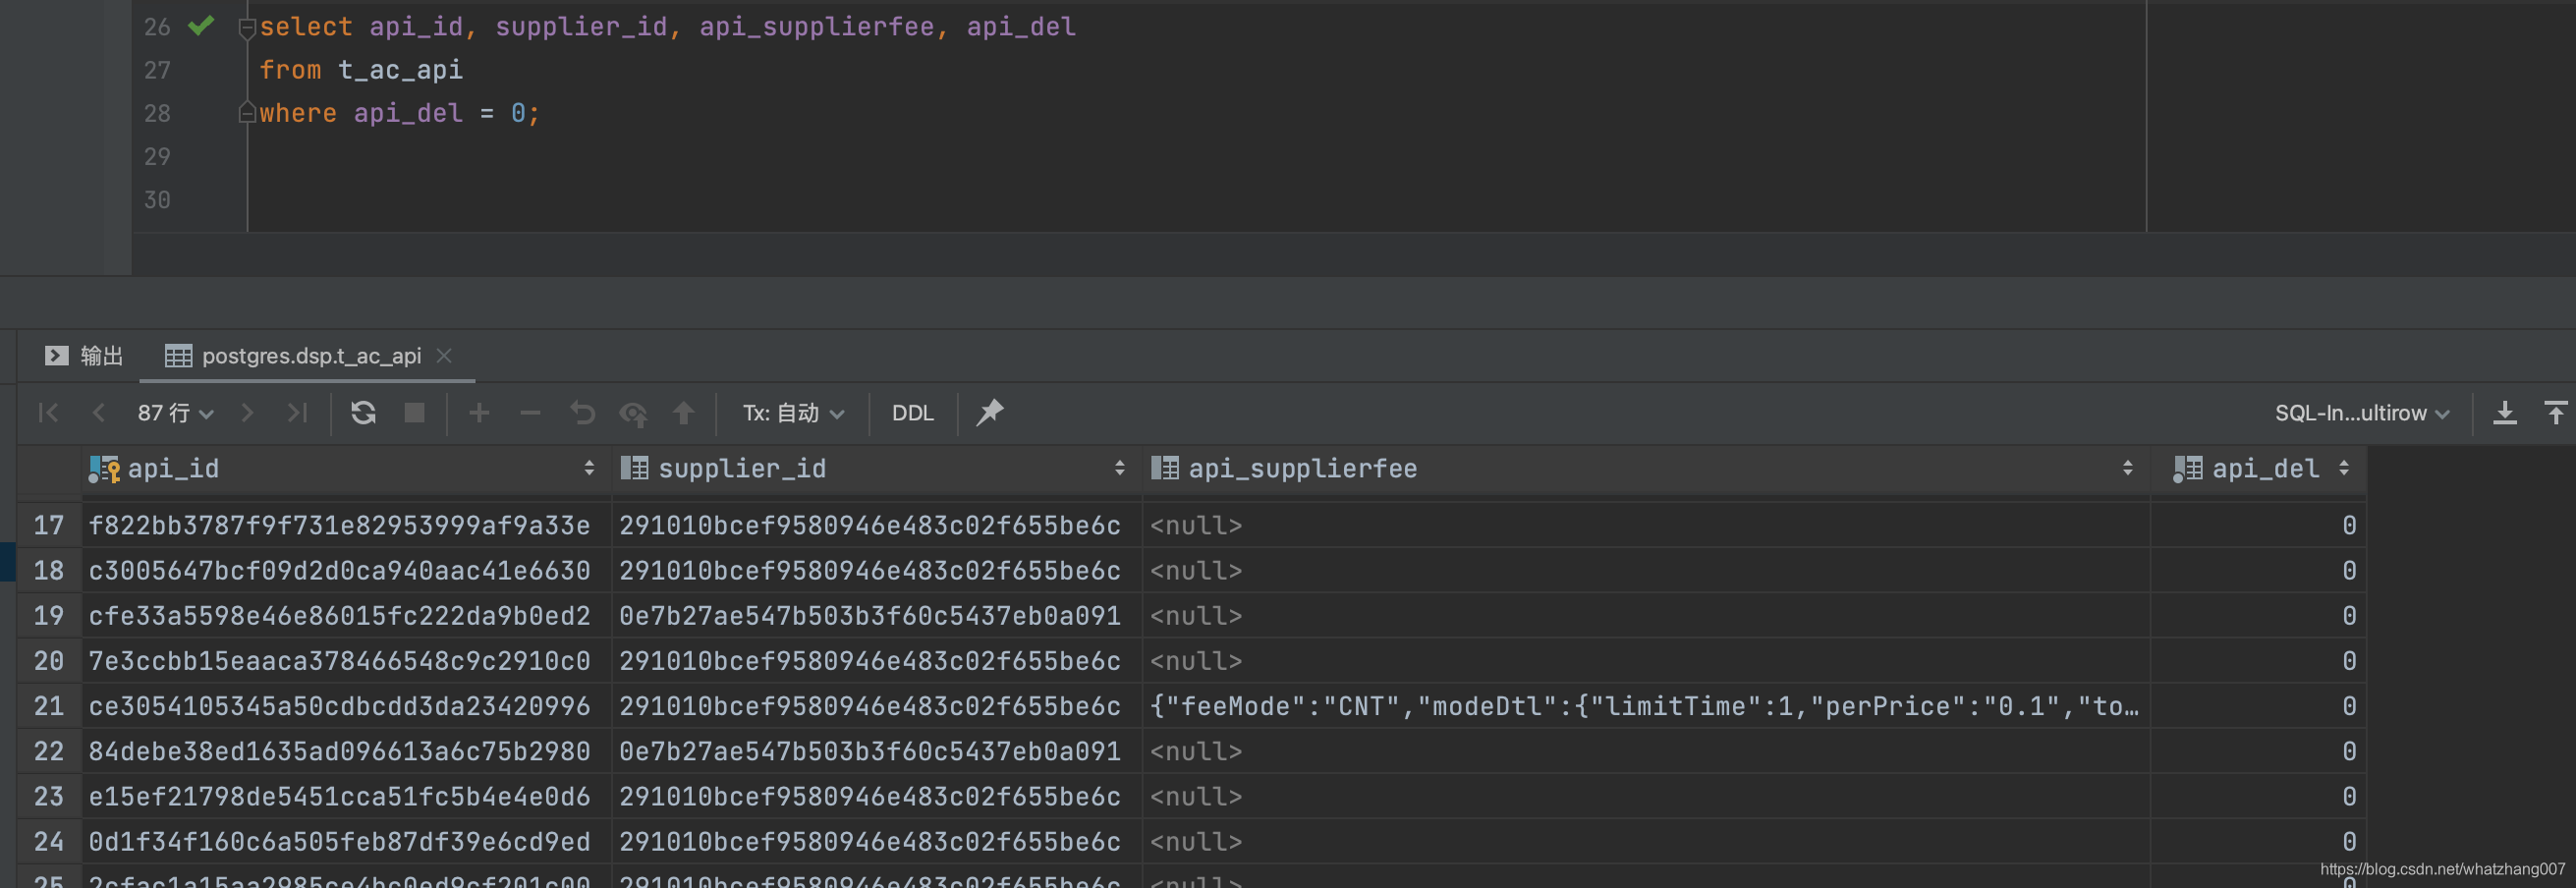2576x888 pixels.
Task: Open the Tx: 自动 transaction mode dropdown
Action: (793, 412)
